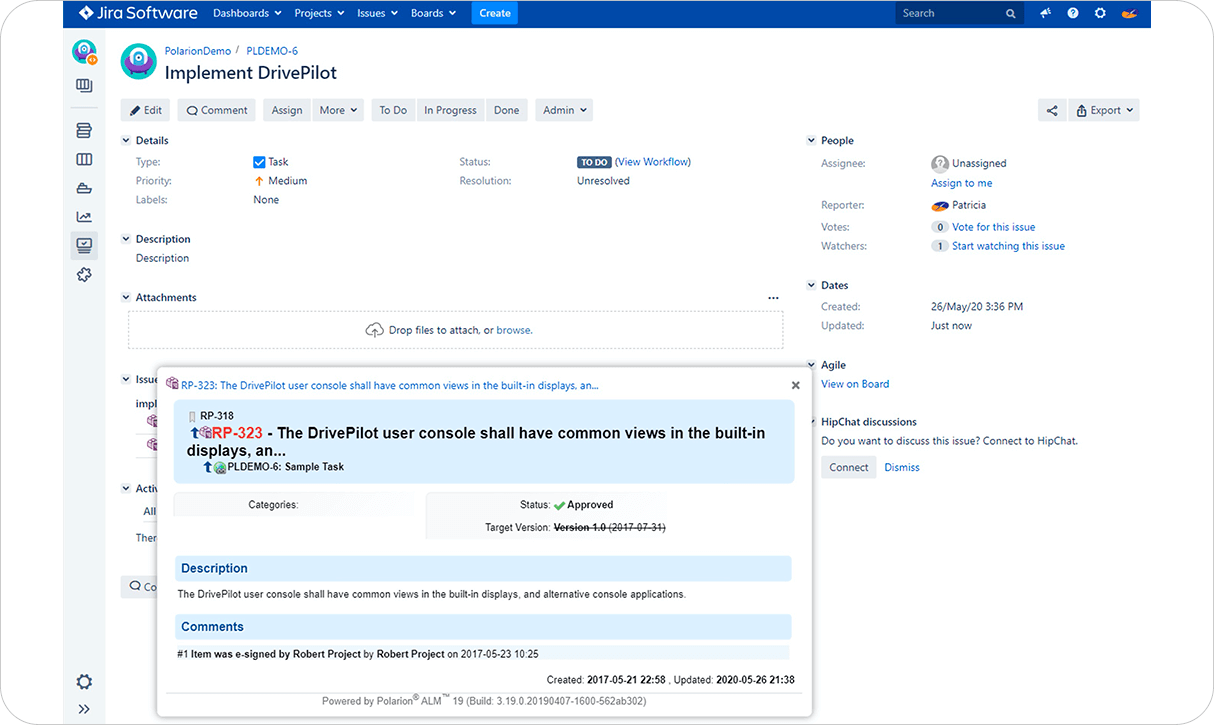The height and width of the screenshot is (725, 1214).
Task: Click the unassigned user avatar icon
Action: 940,163
